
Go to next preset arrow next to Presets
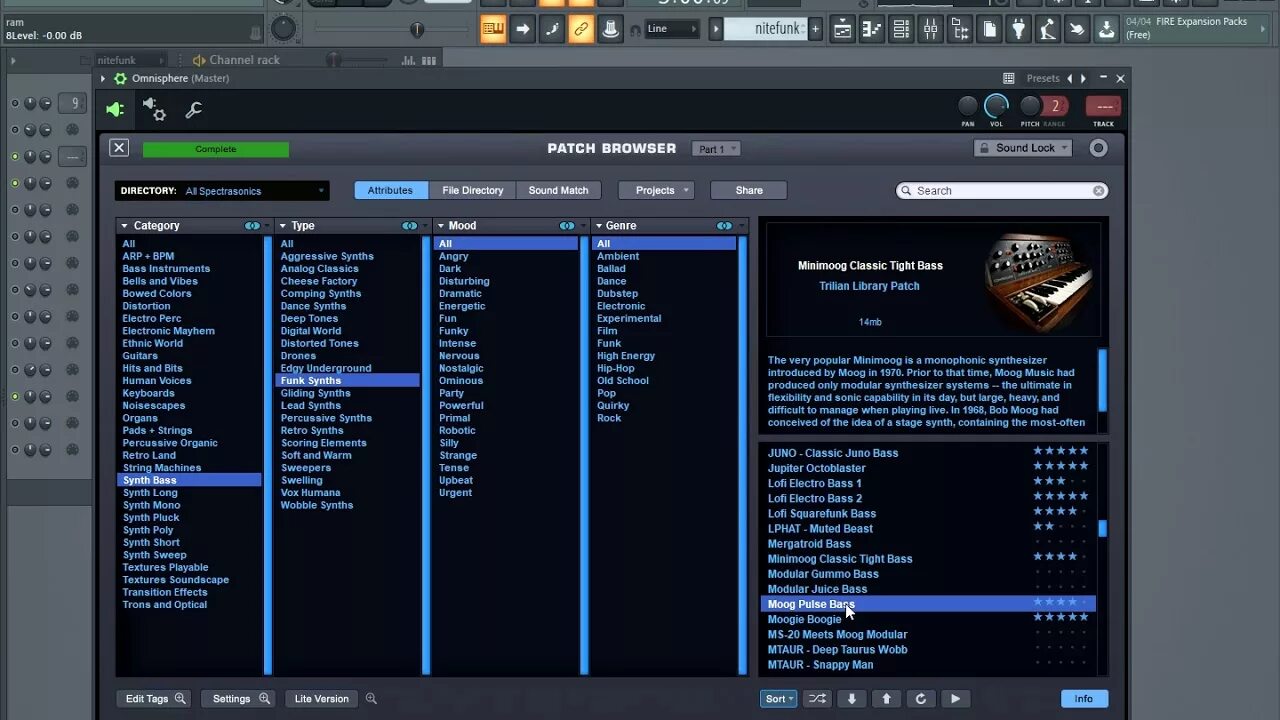click(1083, 78)
